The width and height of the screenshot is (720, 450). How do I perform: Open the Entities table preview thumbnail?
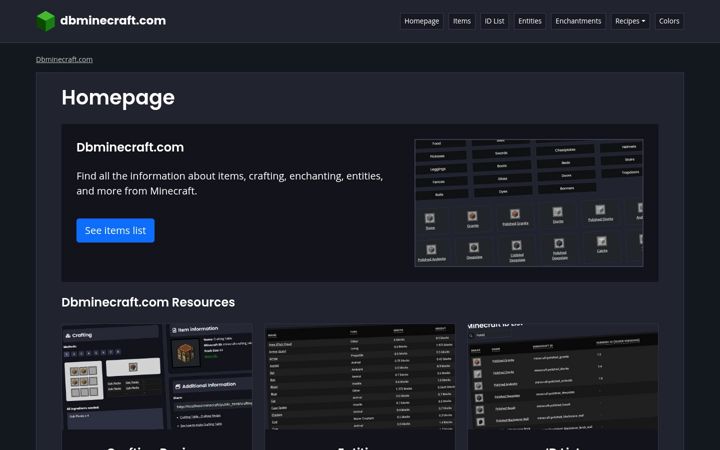[360, 377]
